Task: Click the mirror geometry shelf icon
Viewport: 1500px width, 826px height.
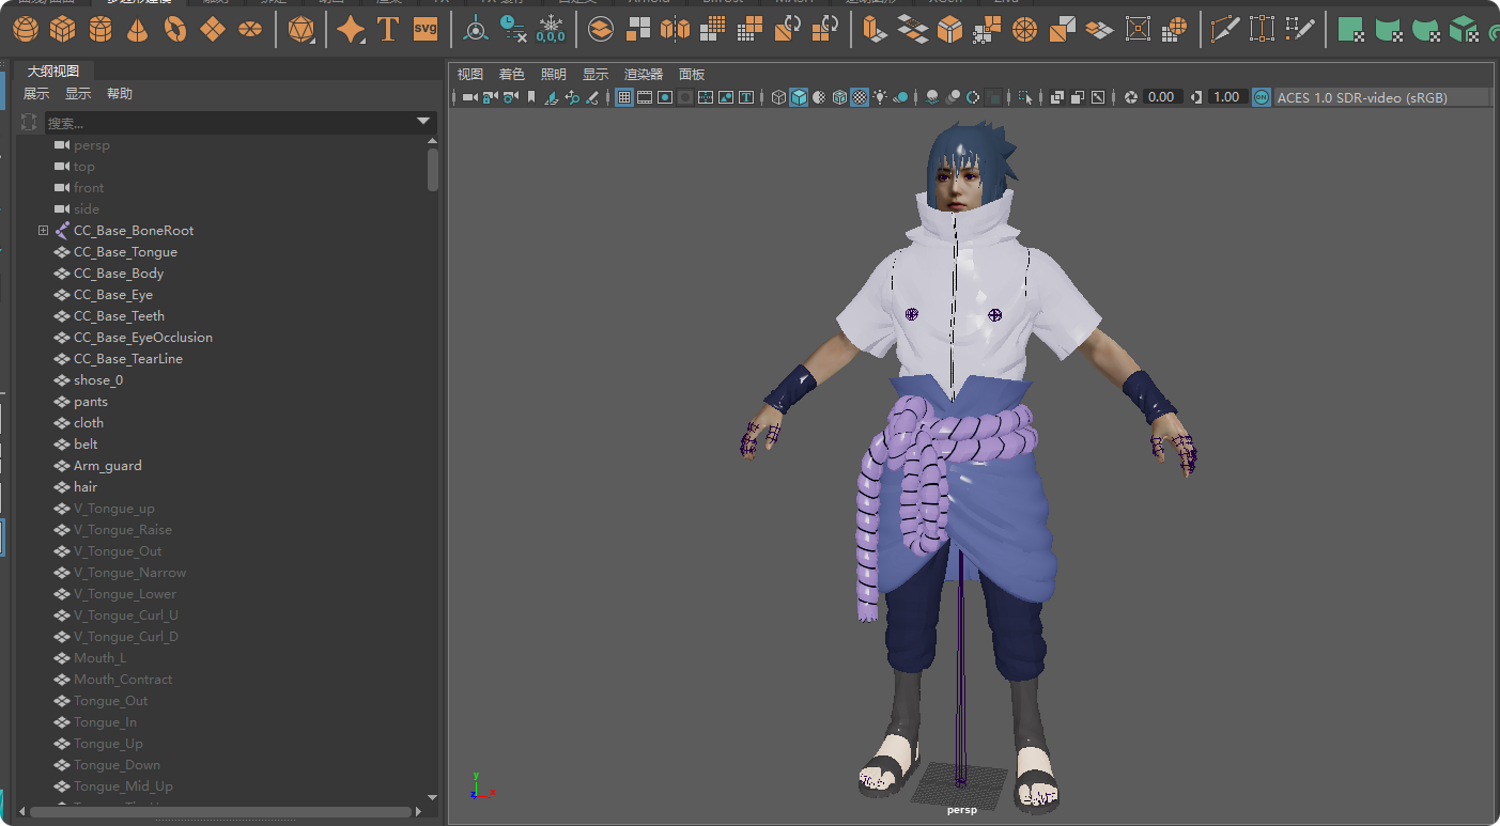Action: pyautogui.click(x=675, y=29)
